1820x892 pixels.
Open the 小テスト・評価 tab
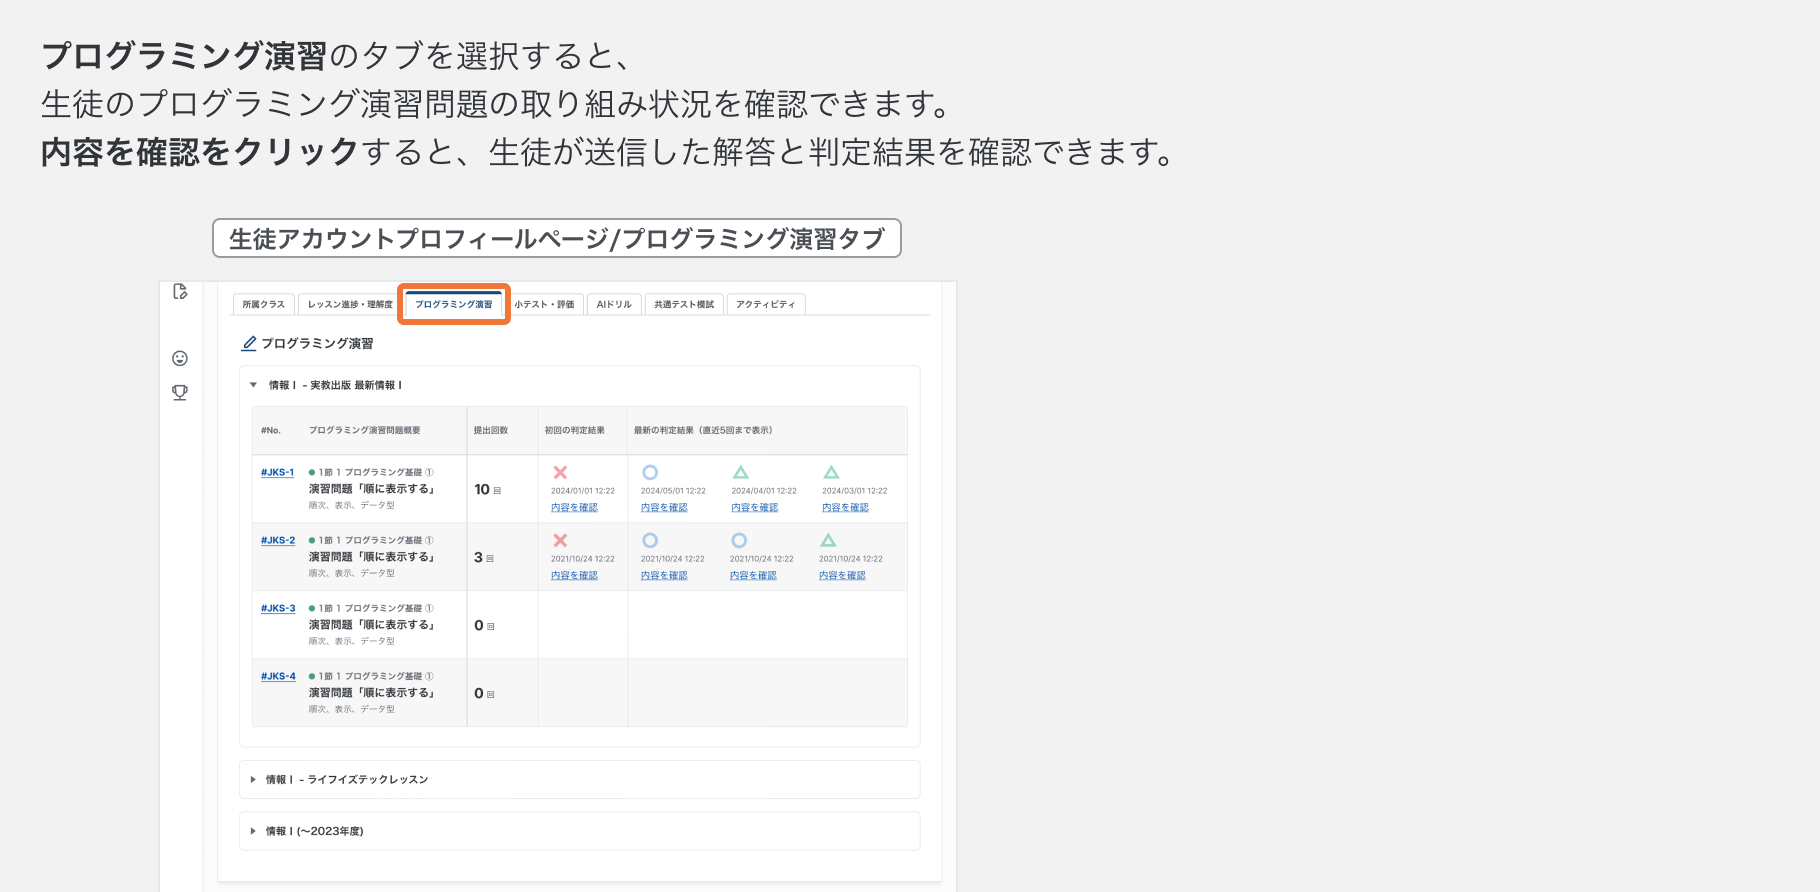544,304
